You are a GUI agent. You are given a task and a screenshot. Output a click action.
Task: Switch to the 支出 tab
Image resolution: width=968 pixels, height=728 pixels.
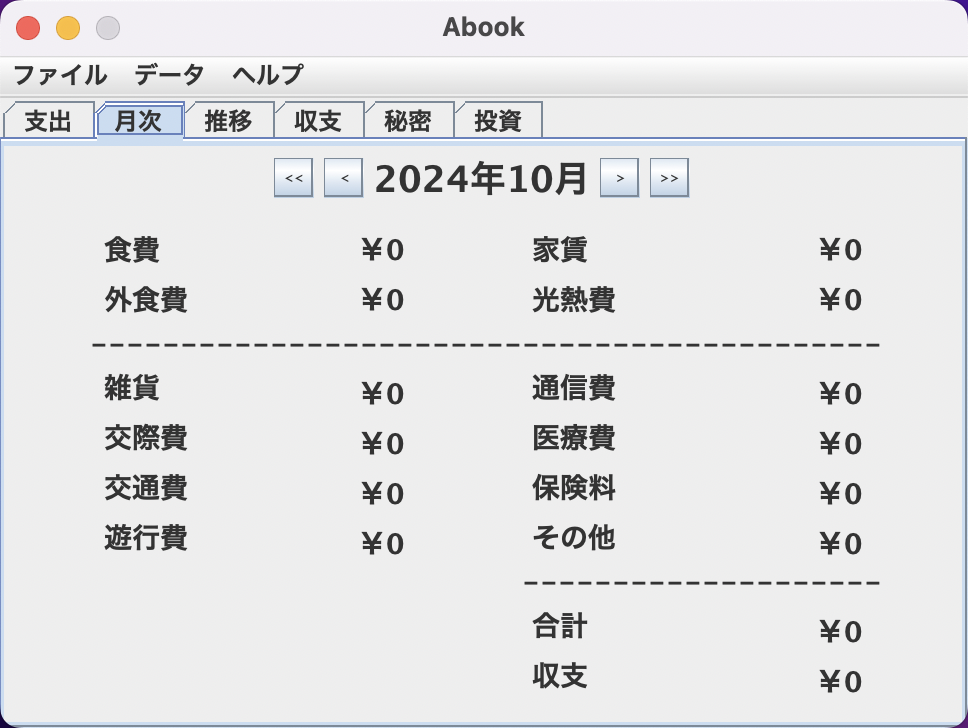coord(49,121)
